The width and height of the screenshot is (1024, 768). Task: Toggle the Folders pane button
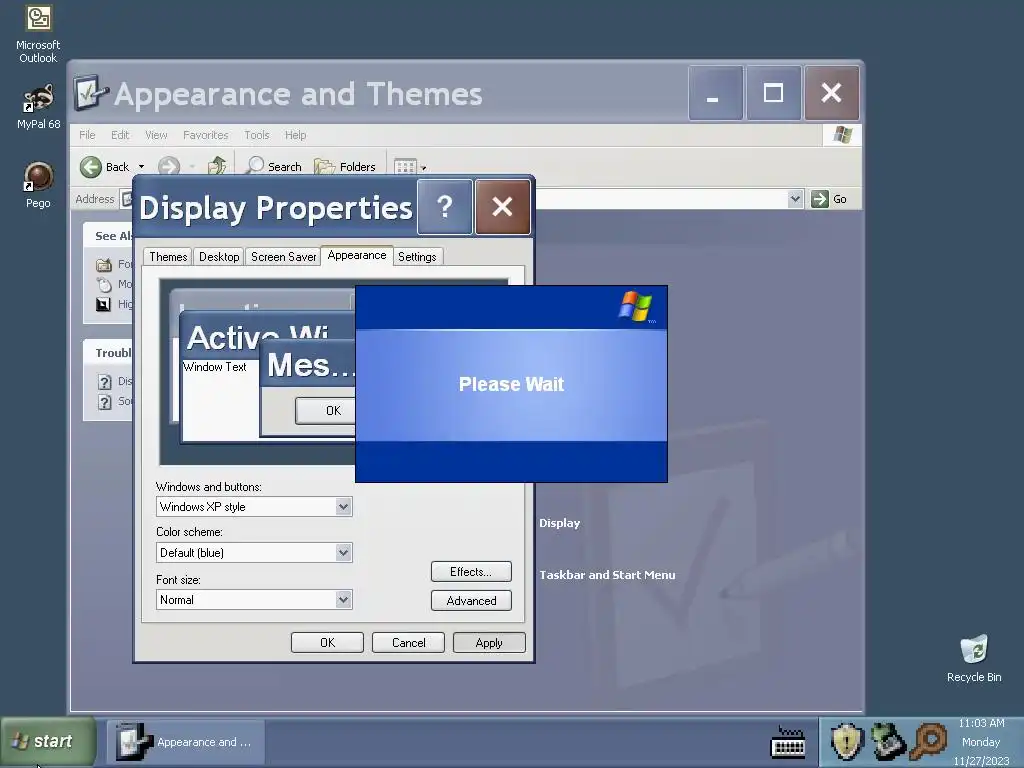coord(345,167)
